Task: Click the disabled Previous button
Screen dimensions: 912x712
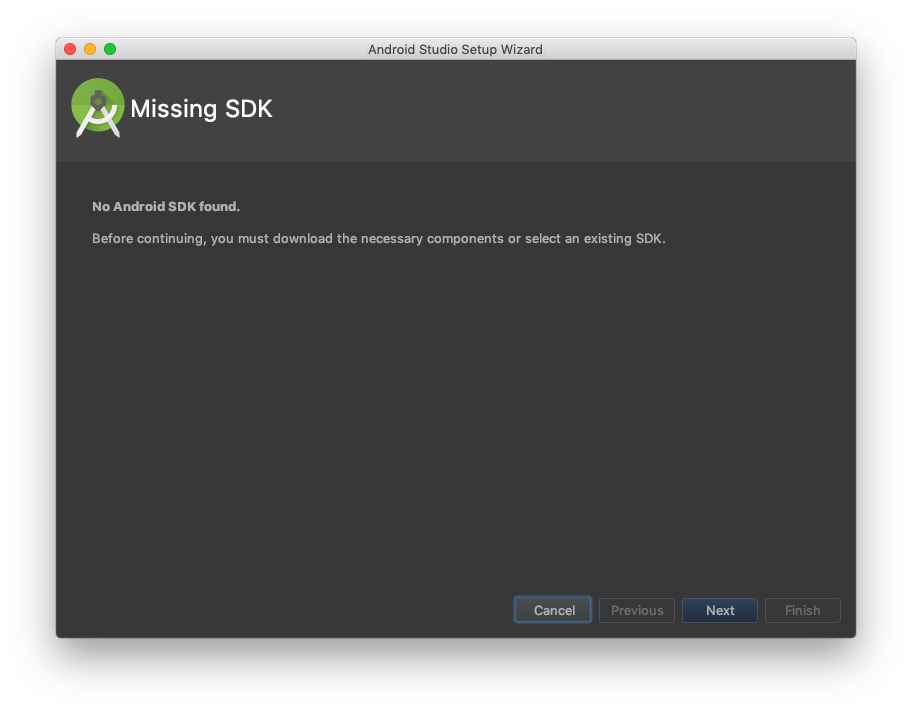Action: [637, 610]
